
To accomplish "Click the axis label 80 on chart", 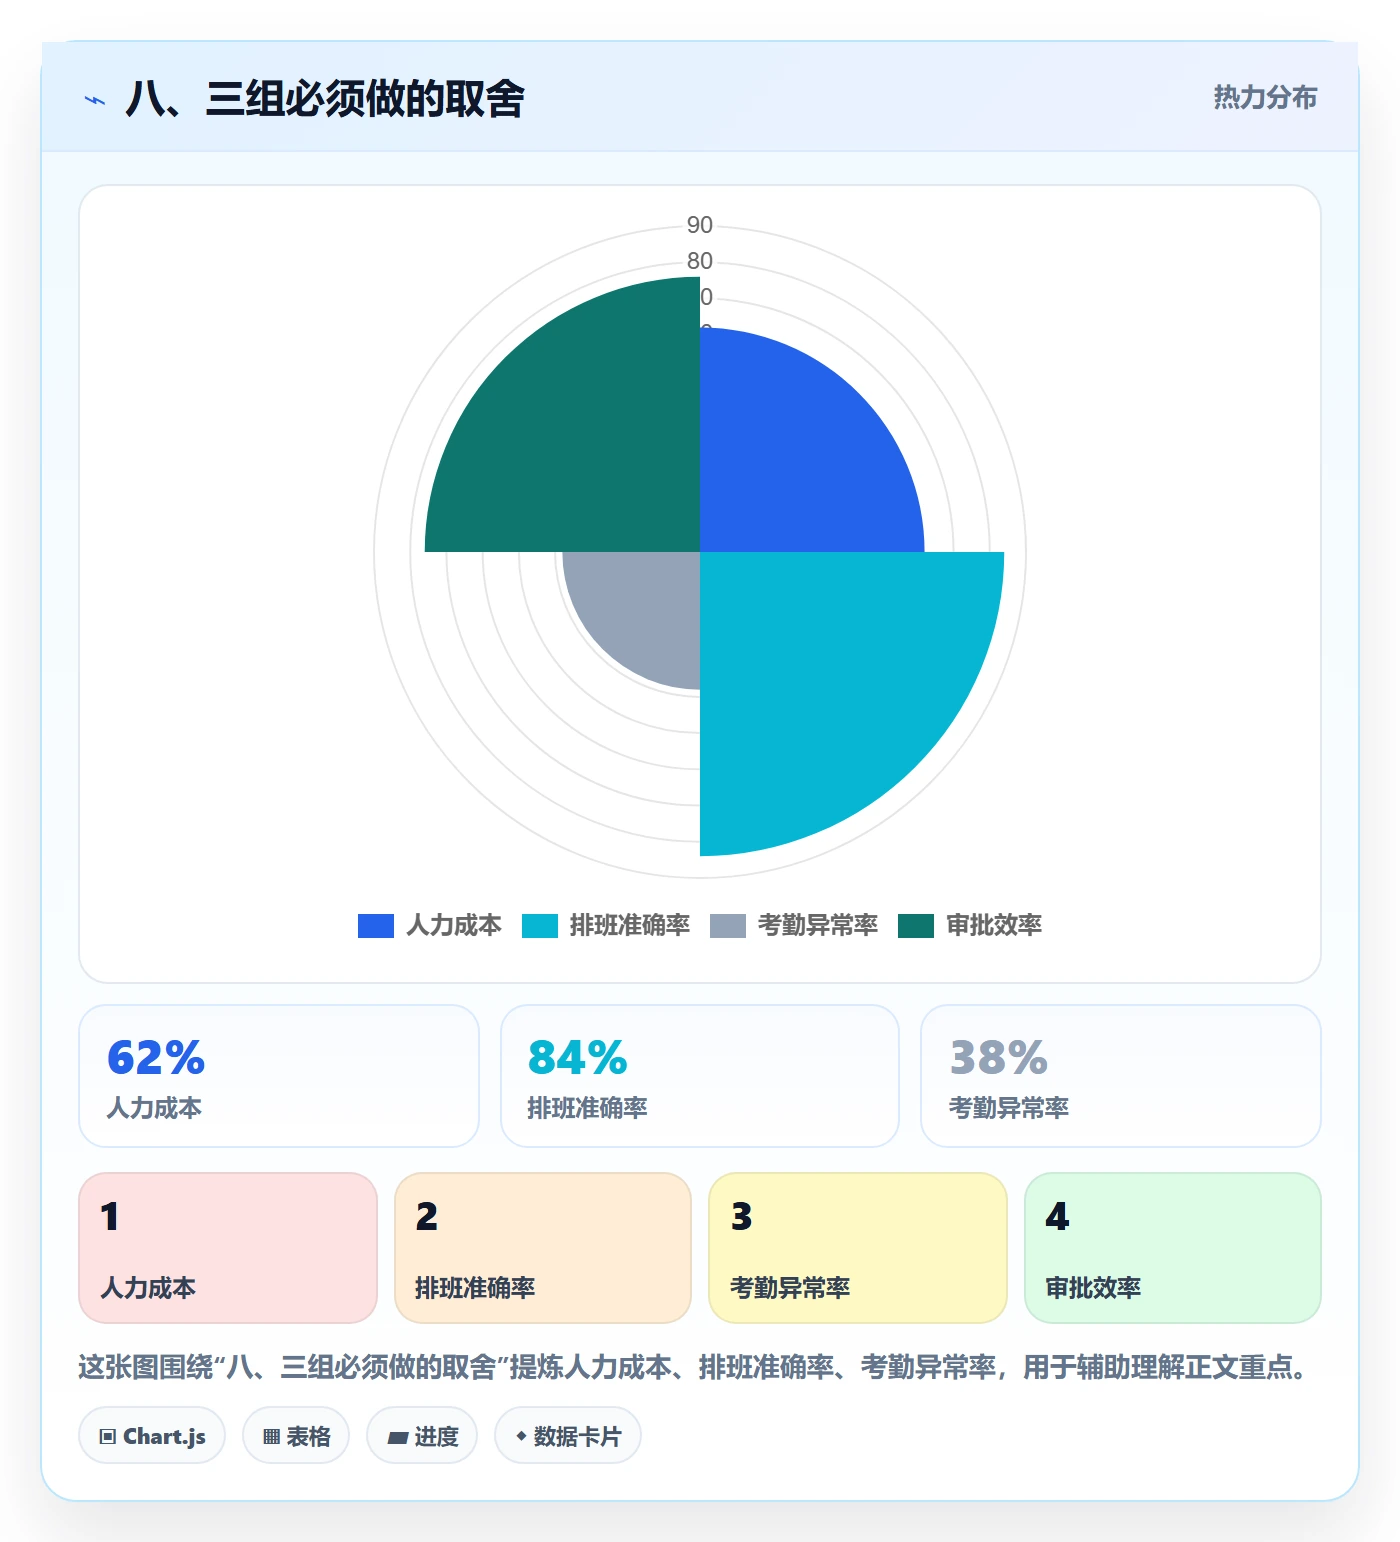I will (700, 261).
